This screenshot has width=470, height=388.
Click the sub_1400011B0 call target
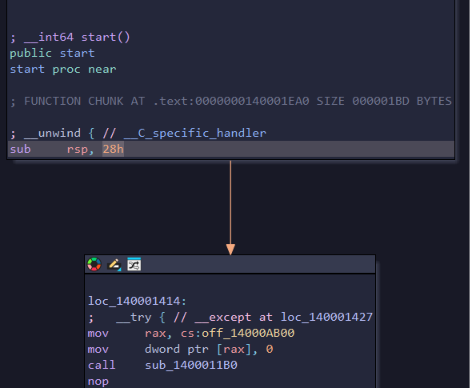(x=191, y=365)
